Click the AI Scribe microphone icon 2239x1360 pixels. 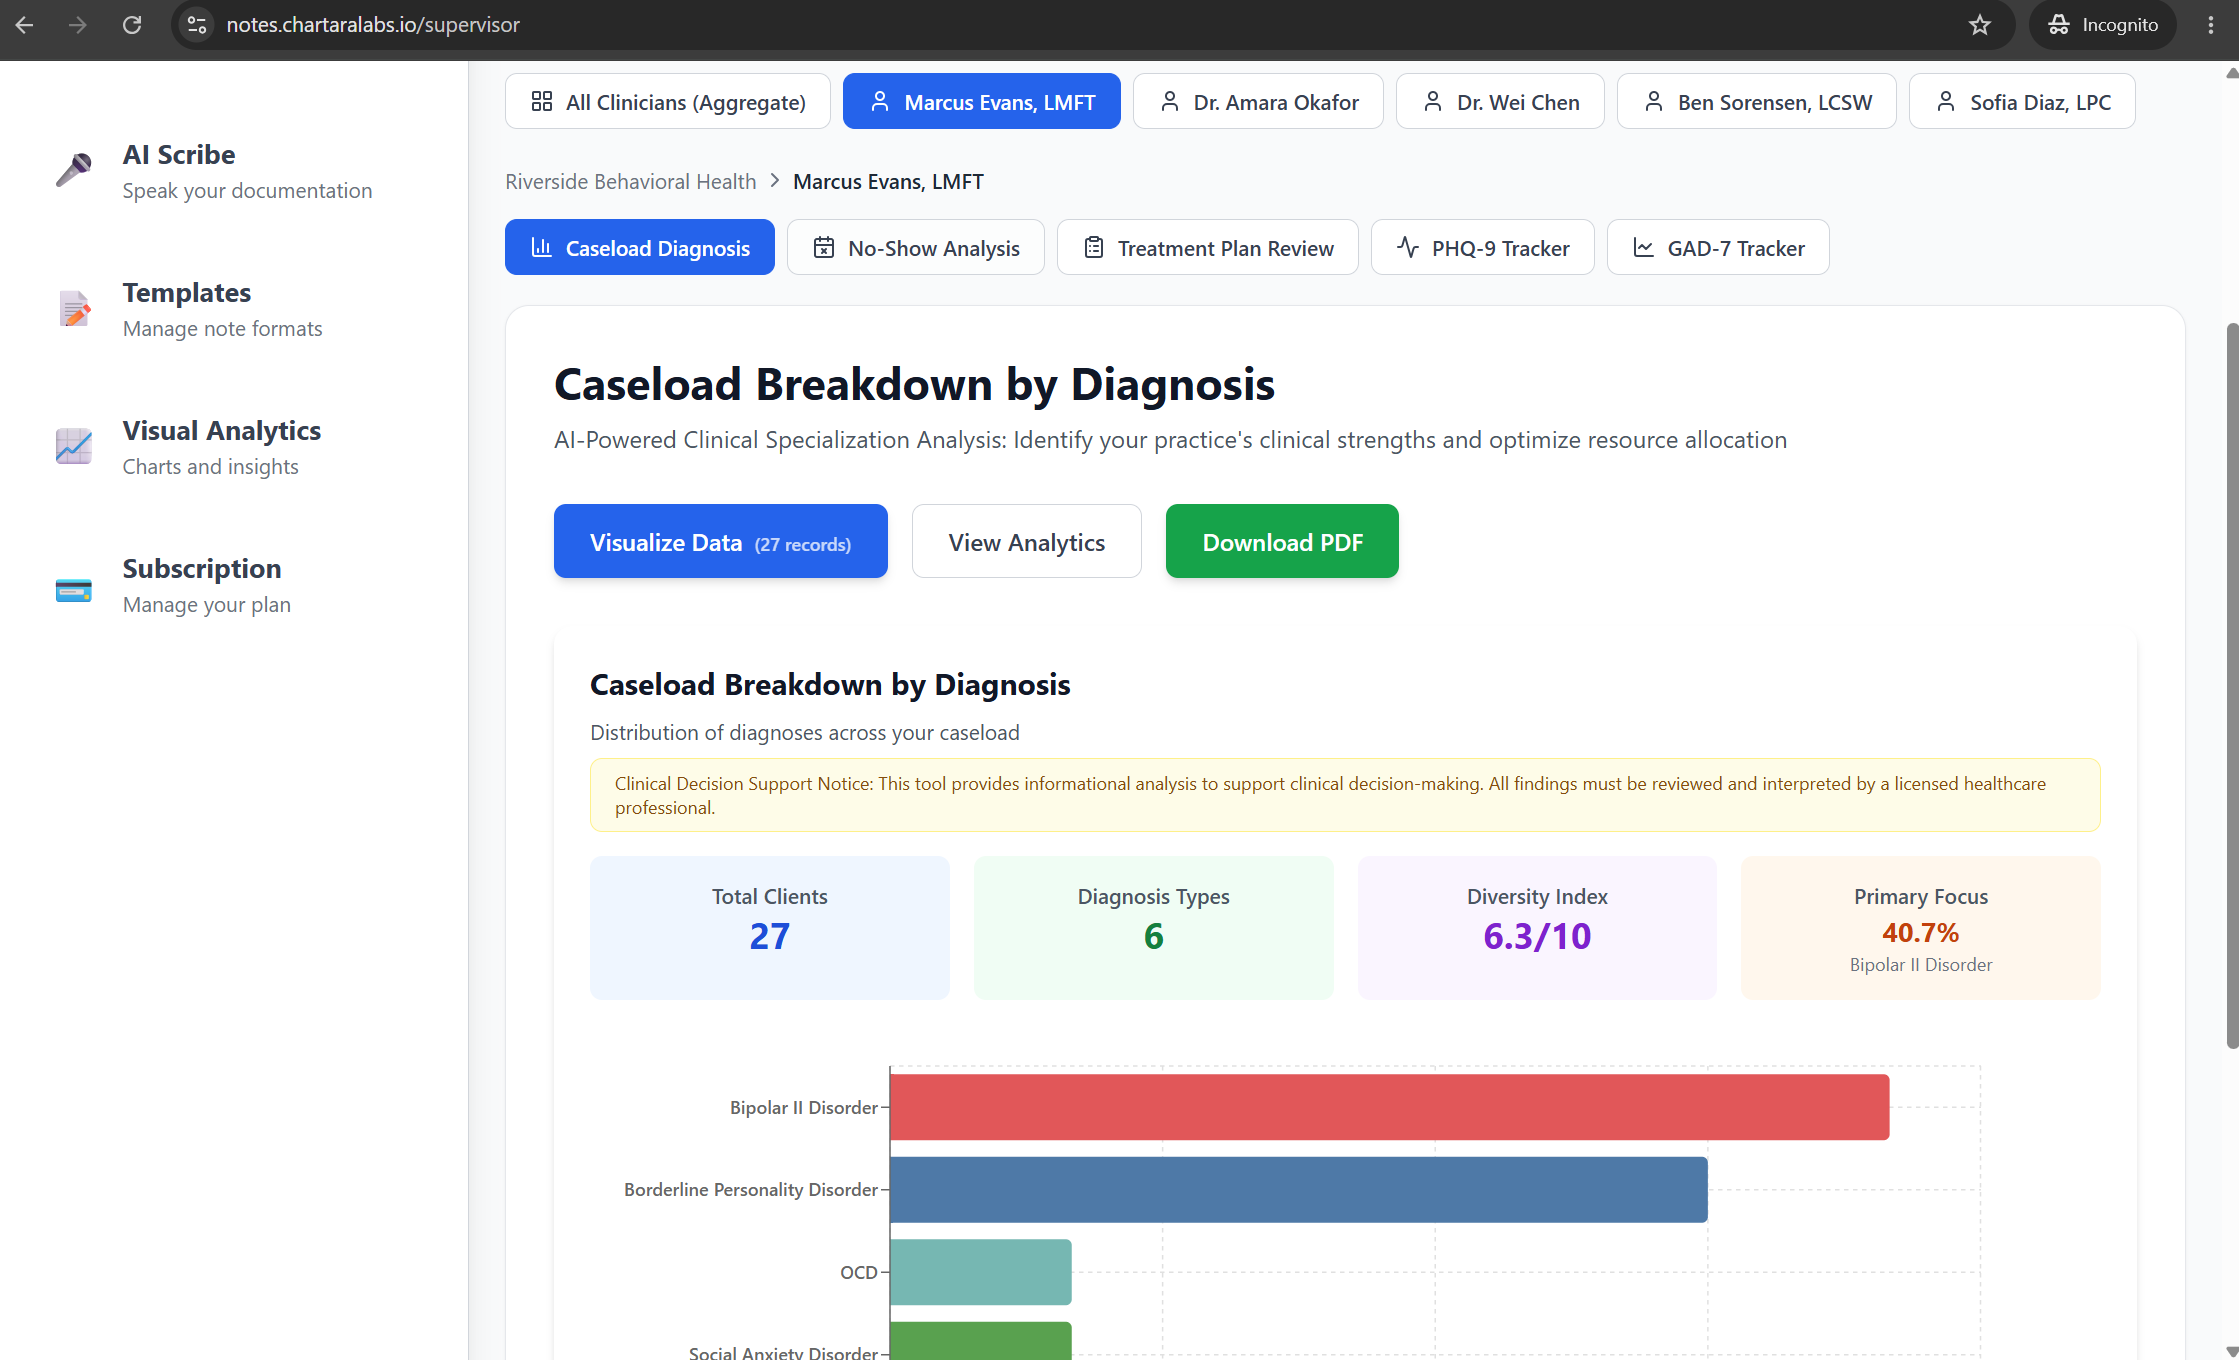[74, 170]
